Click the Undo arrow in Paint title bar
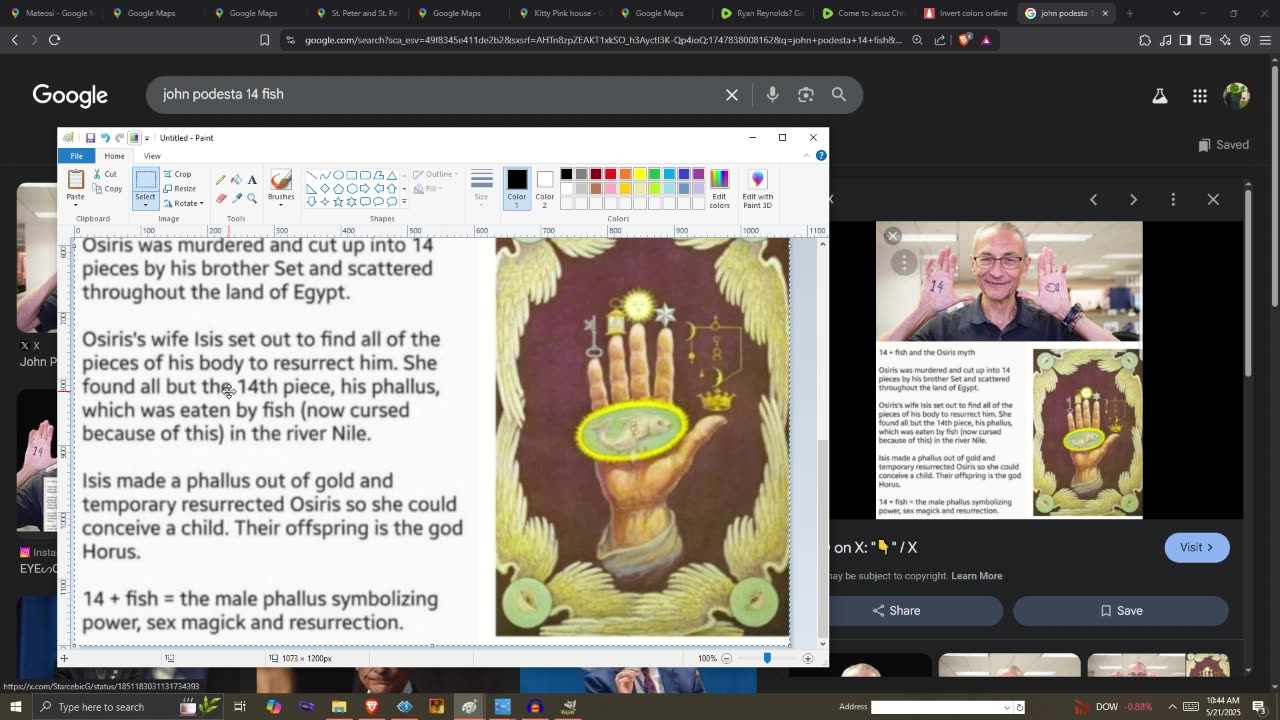 [105, 138]
